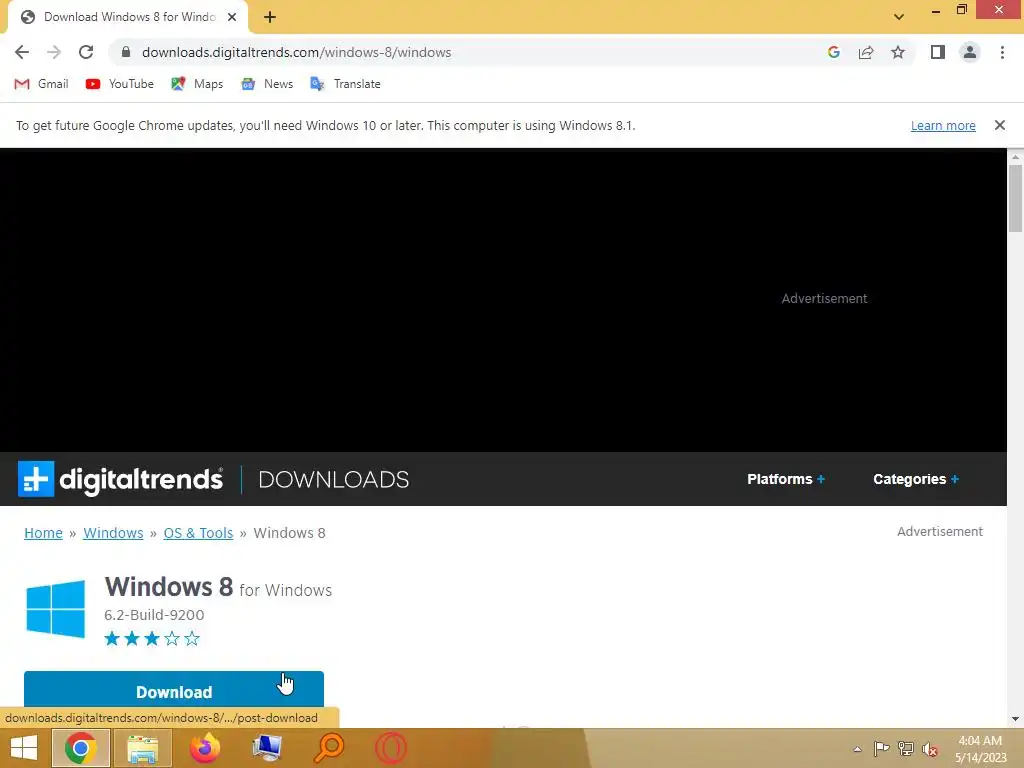The width and height of the screenshot is (1024, 768).
Task: Click Chrome in the taskbar
Action: 80,748
